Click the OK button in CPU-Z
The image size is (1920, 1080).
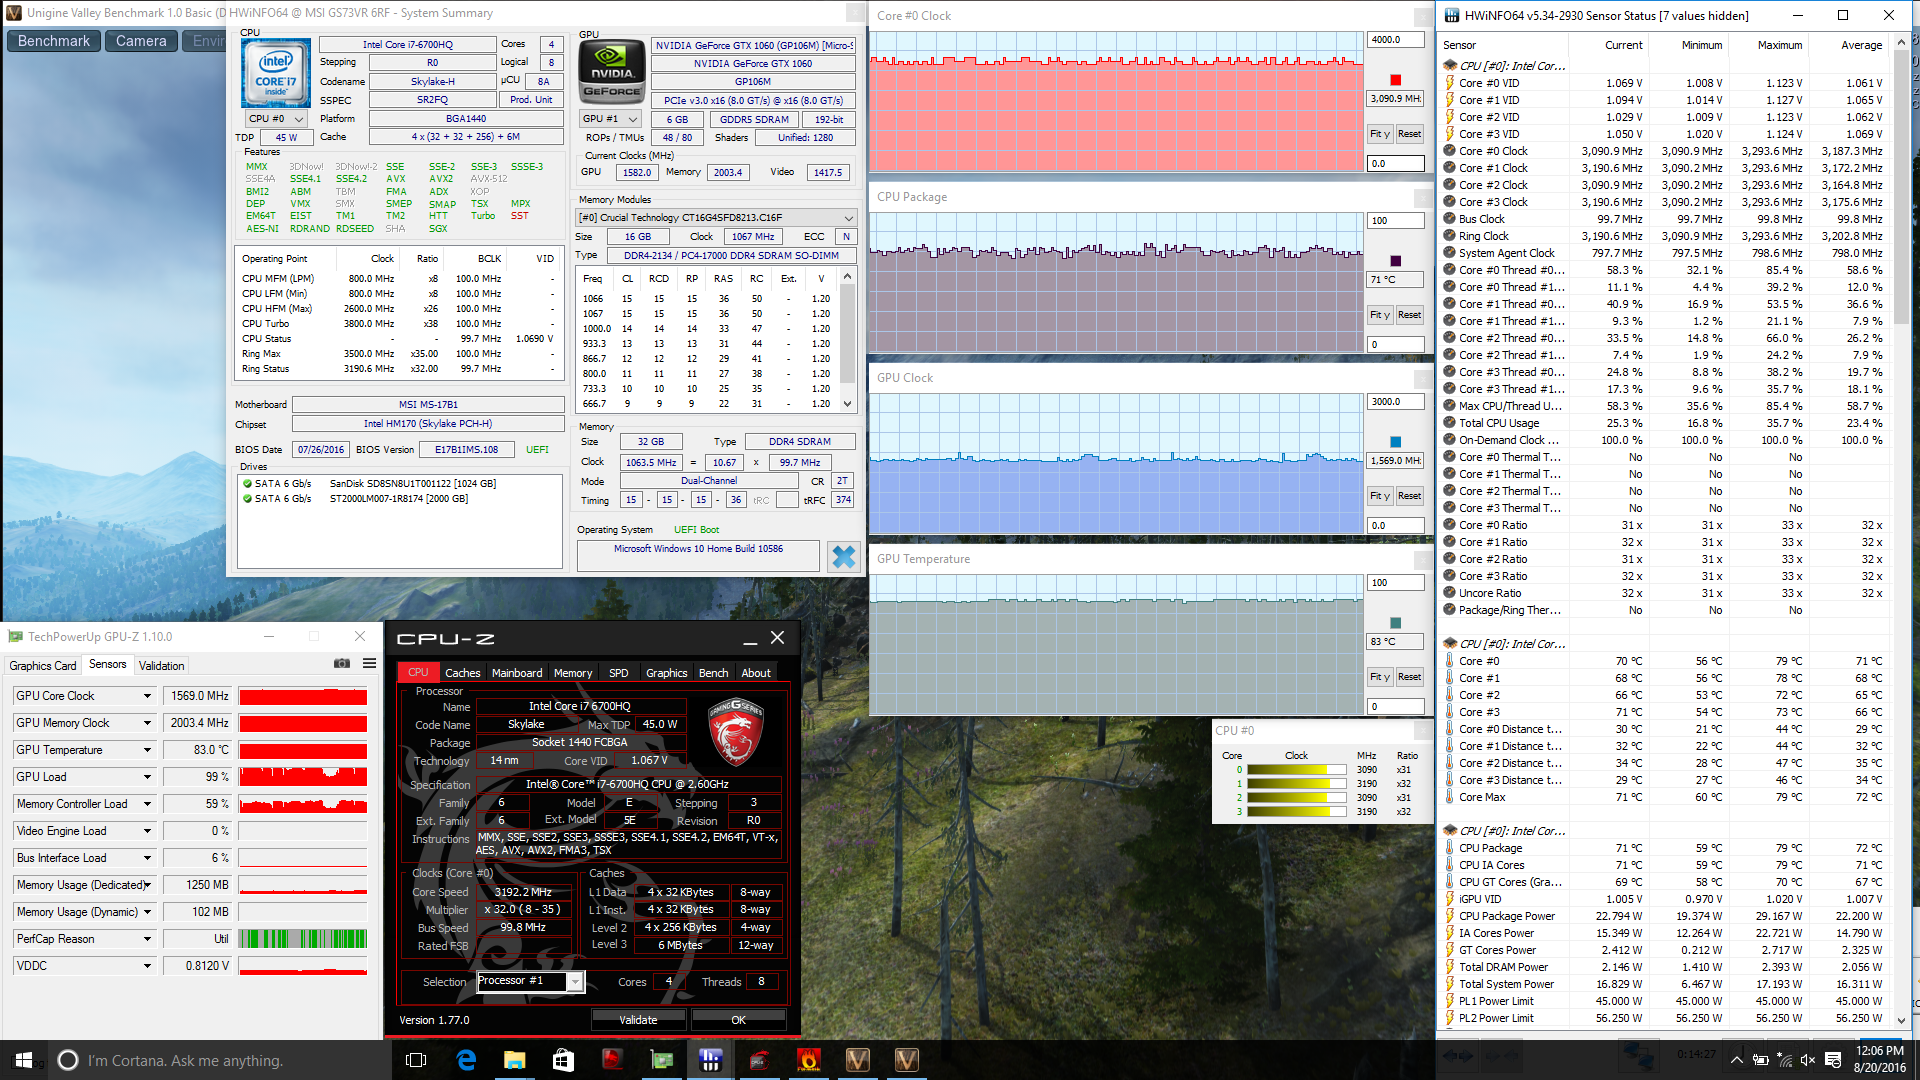point(738,1020)
